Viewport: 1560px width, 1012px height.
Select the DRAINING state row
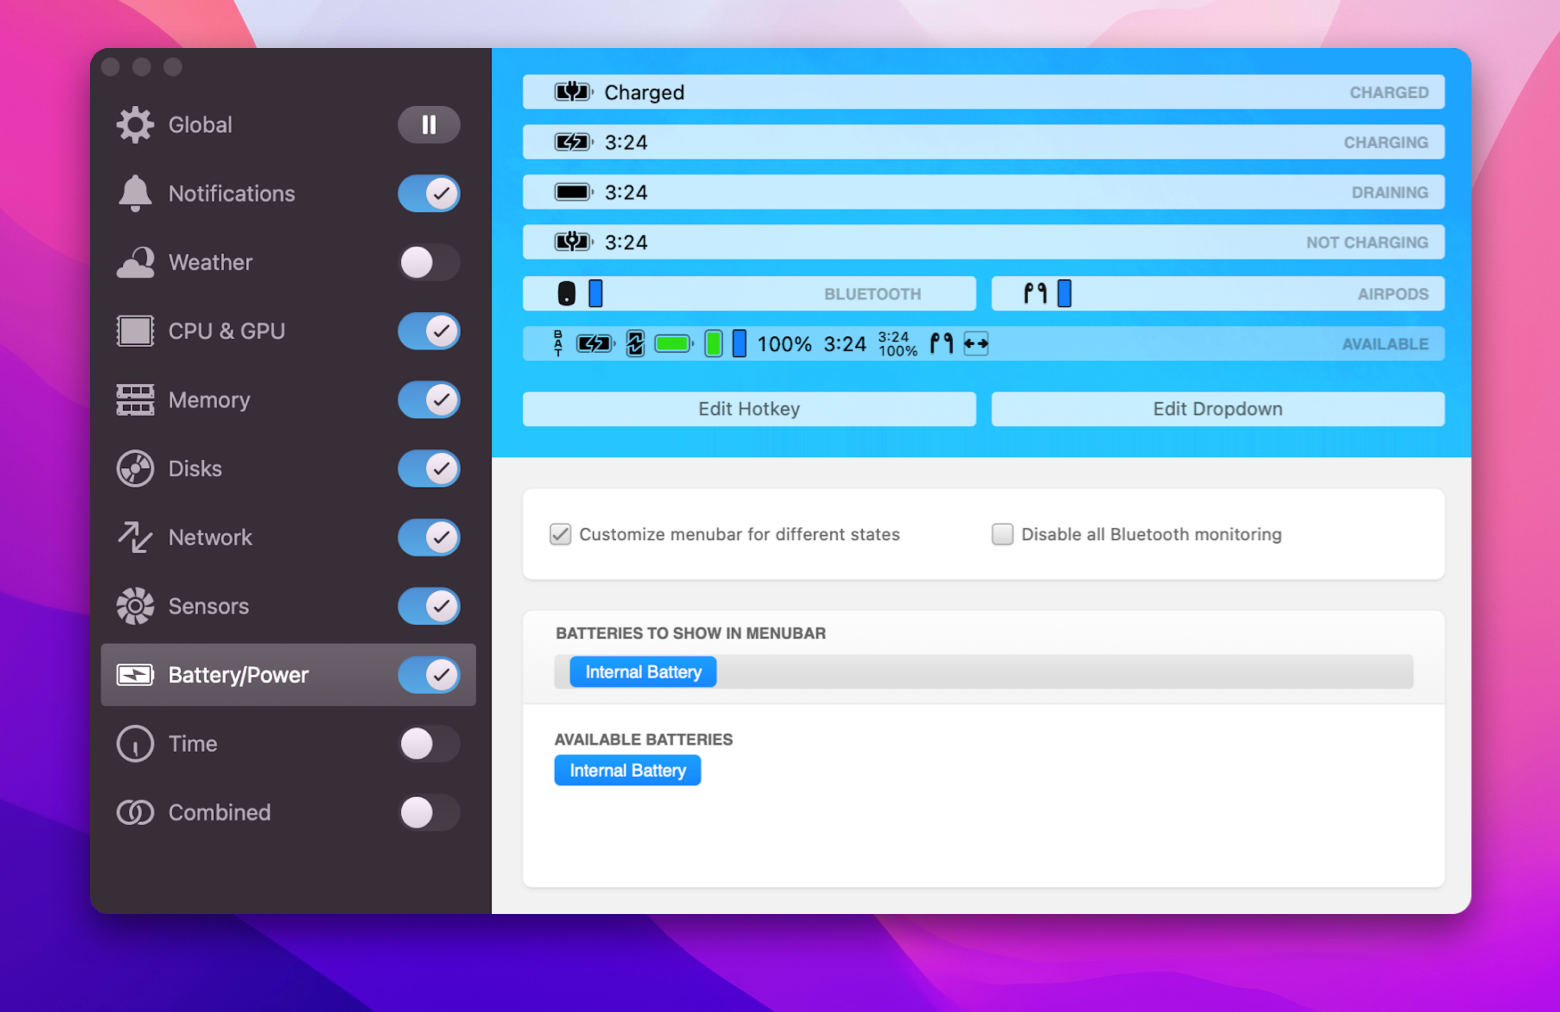[983, 192]
